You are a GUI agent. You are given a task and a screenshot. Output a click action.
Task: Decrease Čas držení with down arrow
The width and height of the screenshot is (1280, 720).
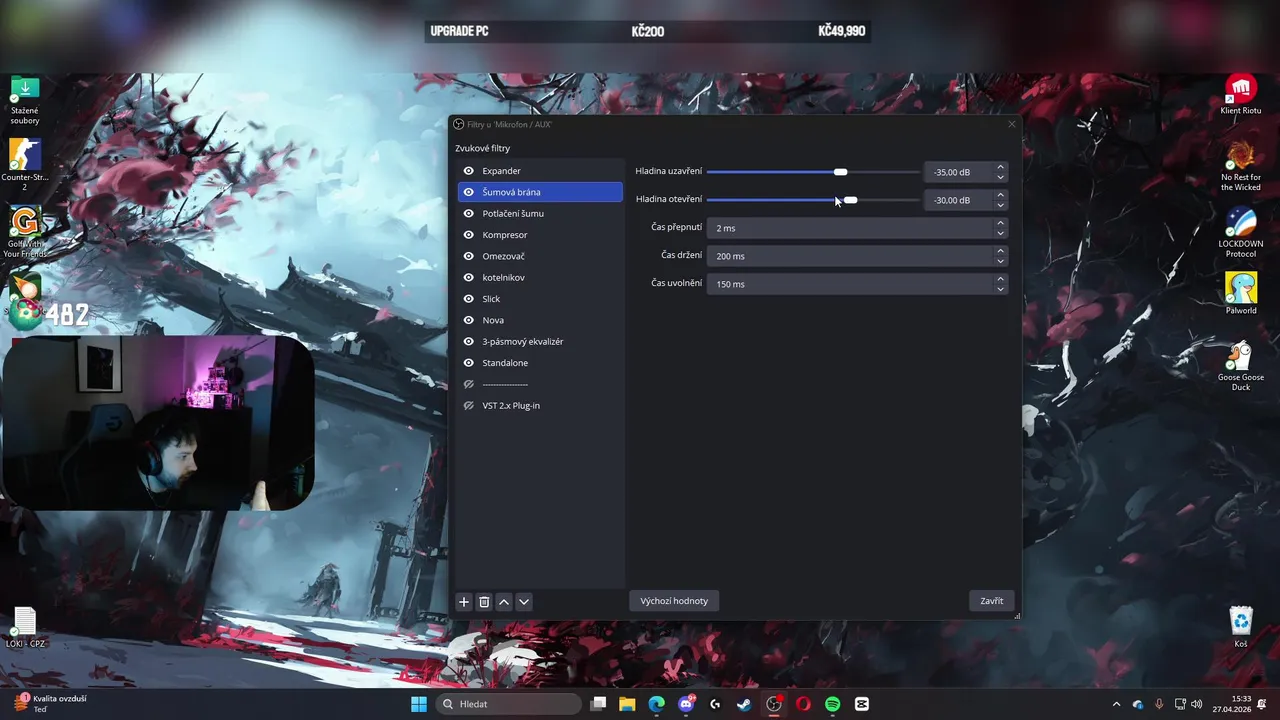[1000, 261]
